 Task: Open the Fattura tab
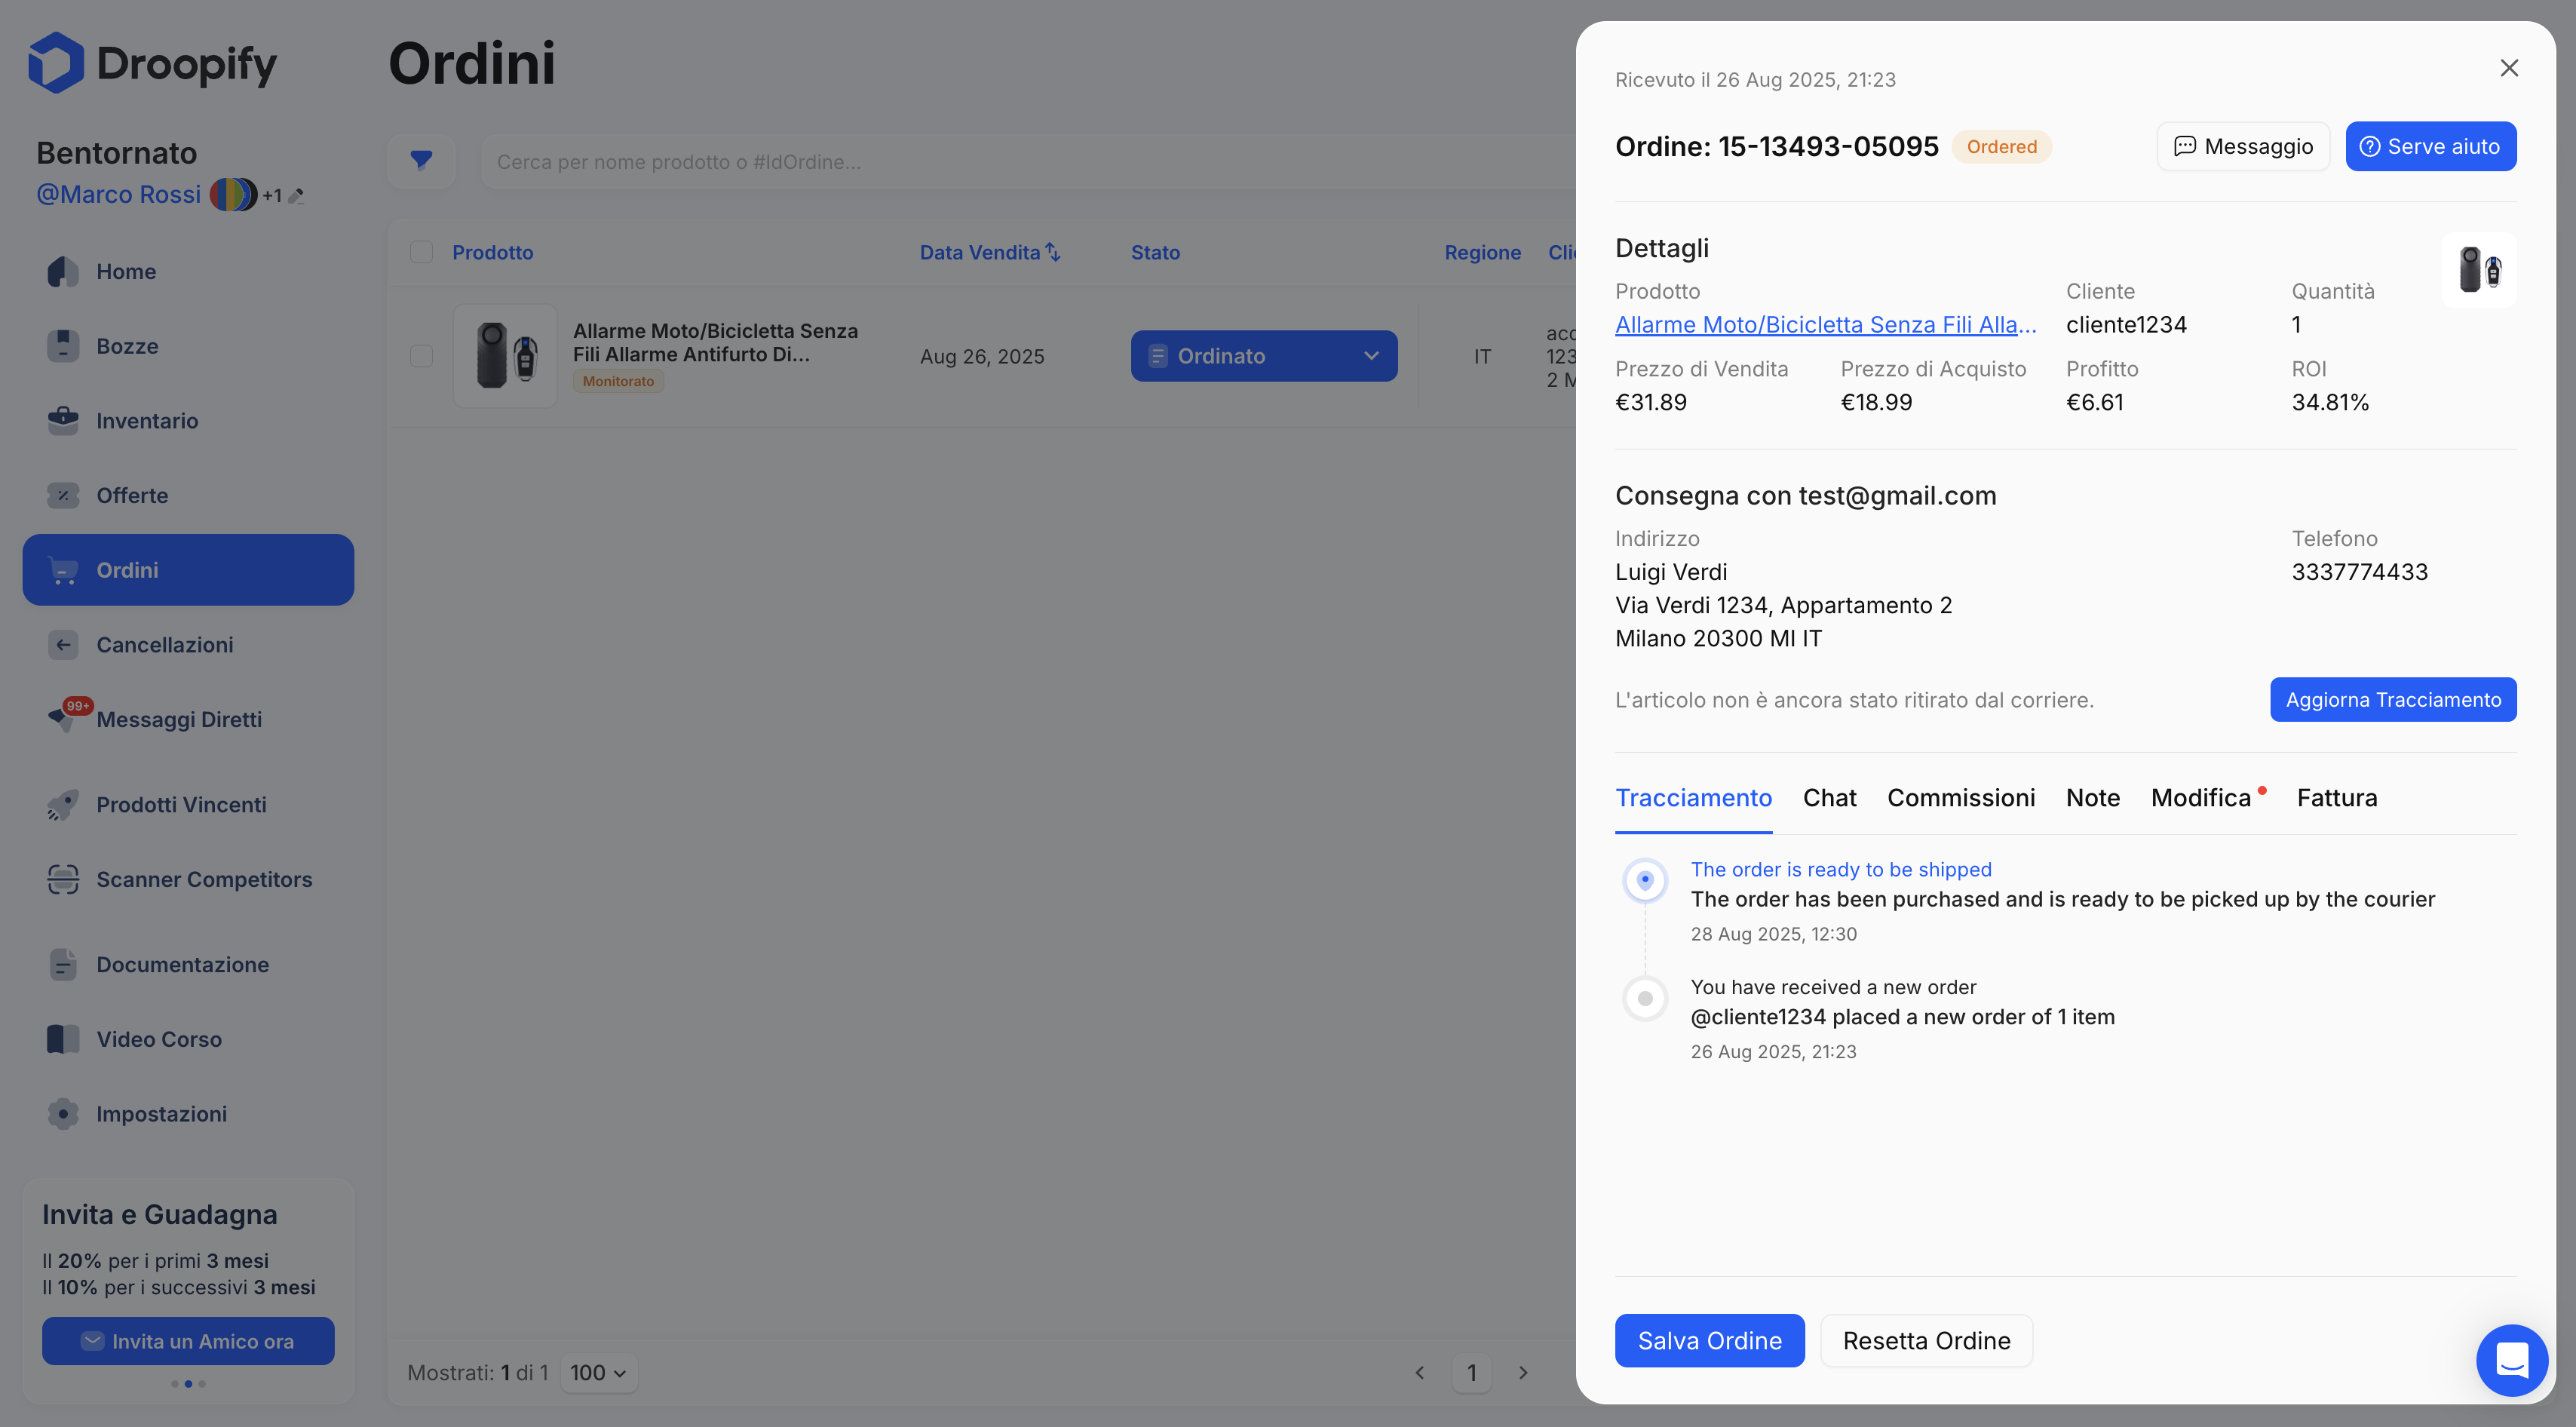tap(2336, 798)
